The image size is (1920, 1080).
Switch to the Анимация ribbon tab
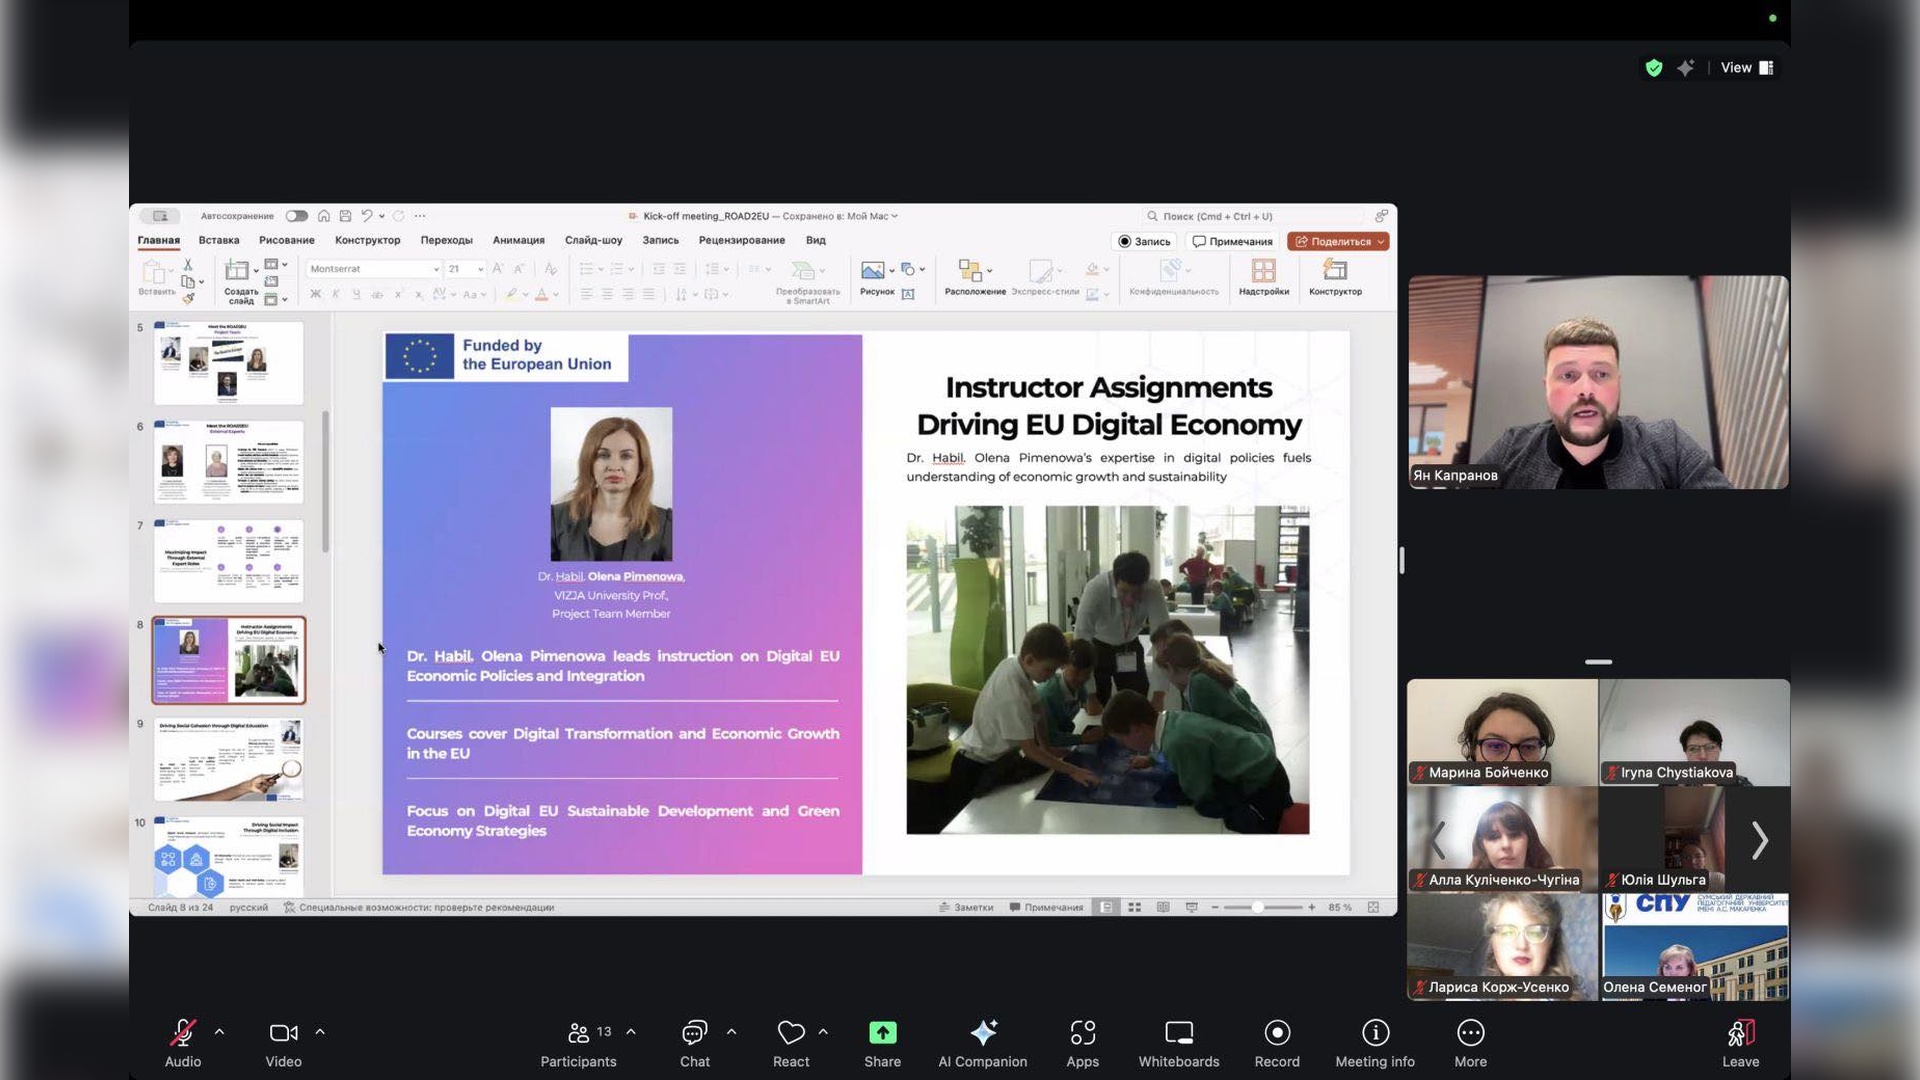click(x=518, y=240)
